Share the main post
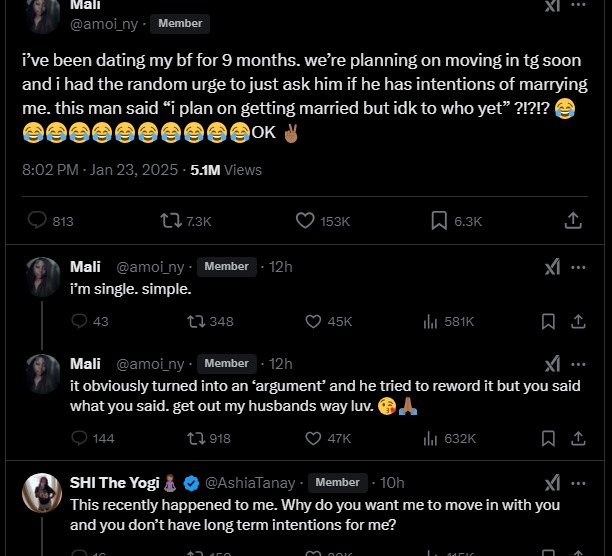This screenshot has width=612, height=556. 573,221
